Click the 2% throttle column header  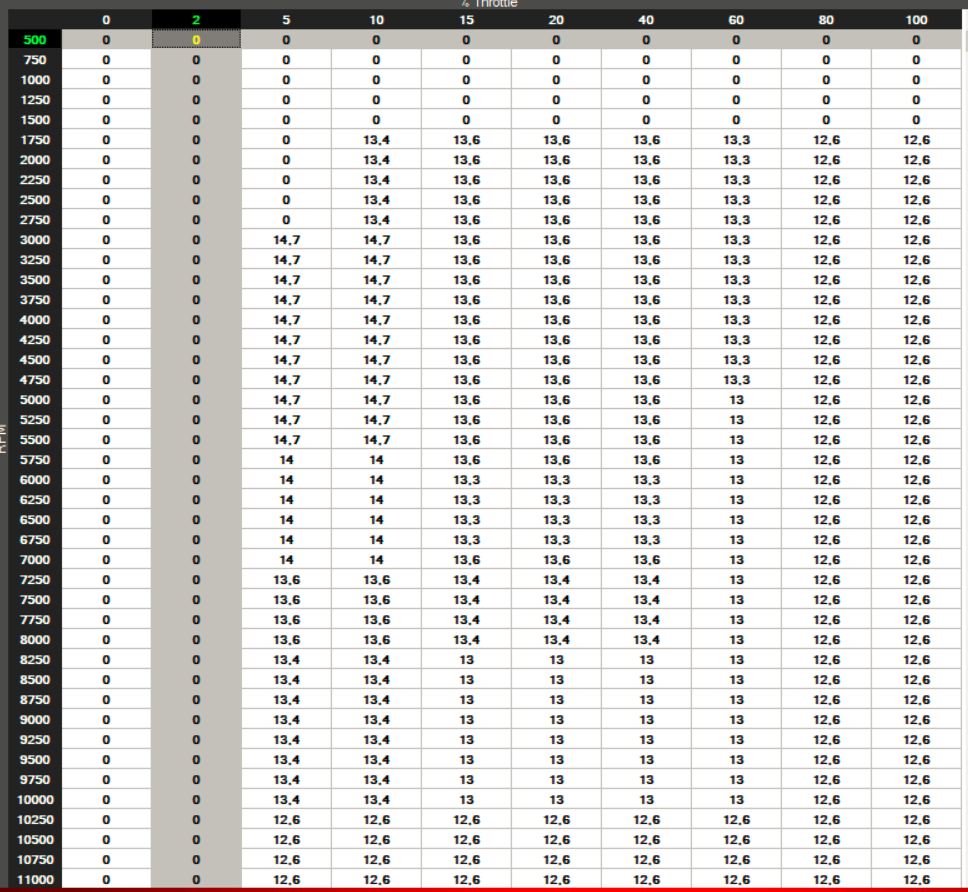point(196,20)
